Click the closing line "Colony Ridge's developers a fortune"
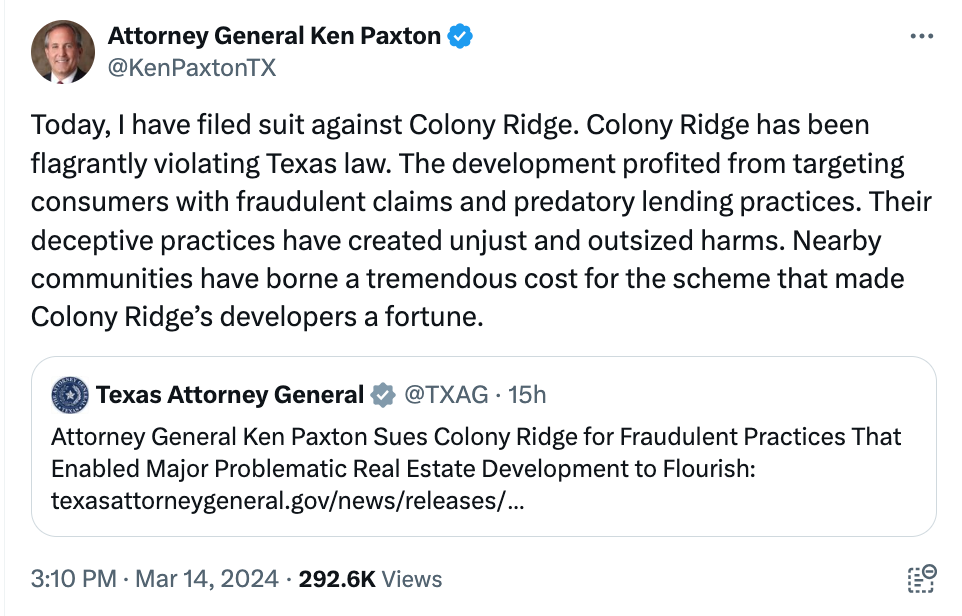 [257, 316]
